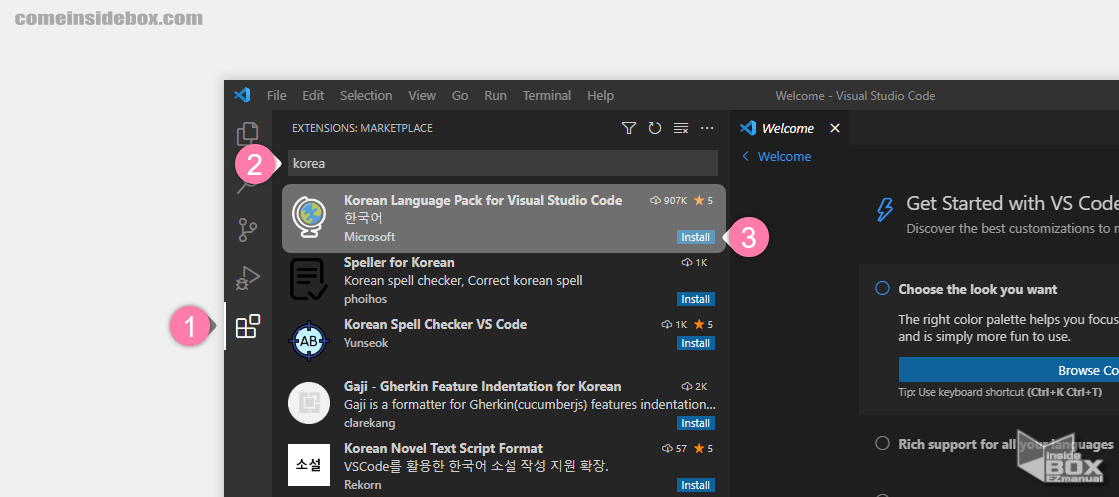Open Gaji Gherkin Feature Indentation title
This screenshot has width=1119, height=497.
coord(482,386)
